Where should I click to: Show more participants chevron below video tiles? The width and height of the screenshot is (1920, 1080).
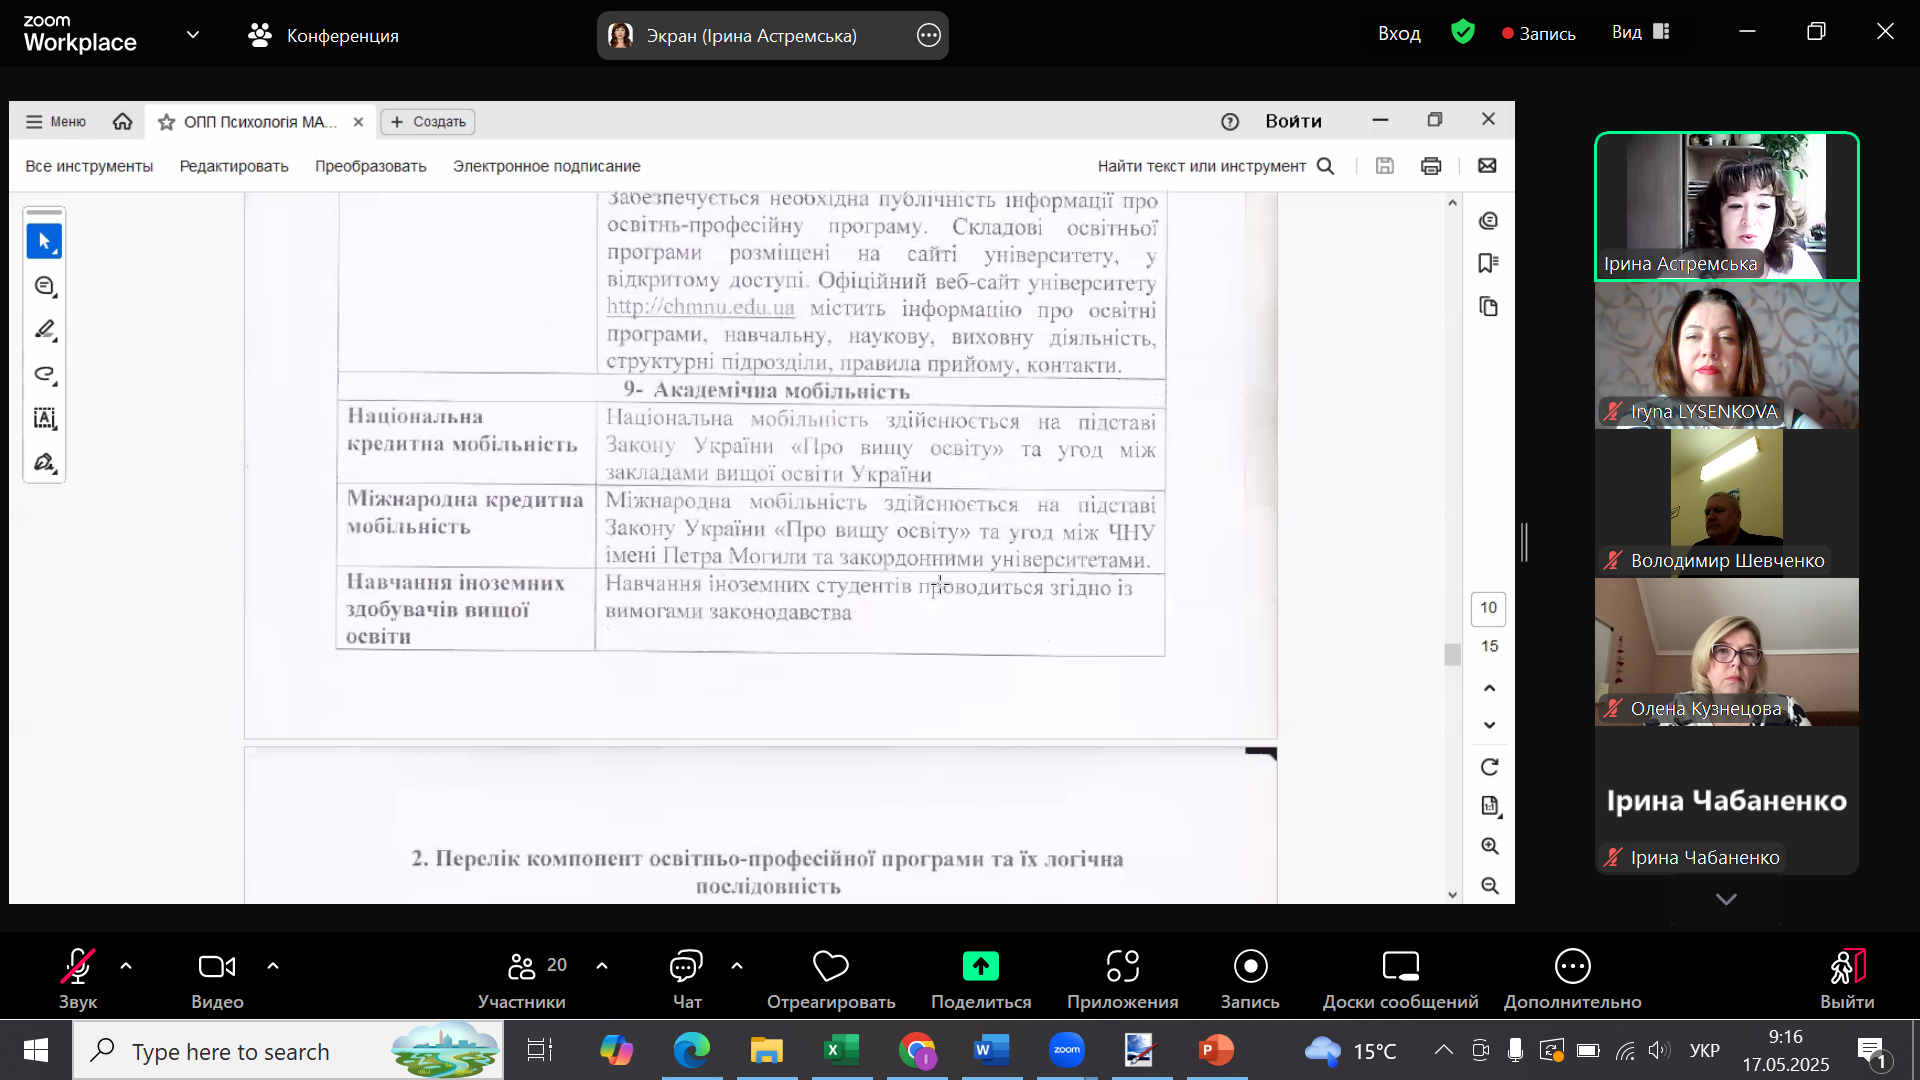(x=1726, y=899)
